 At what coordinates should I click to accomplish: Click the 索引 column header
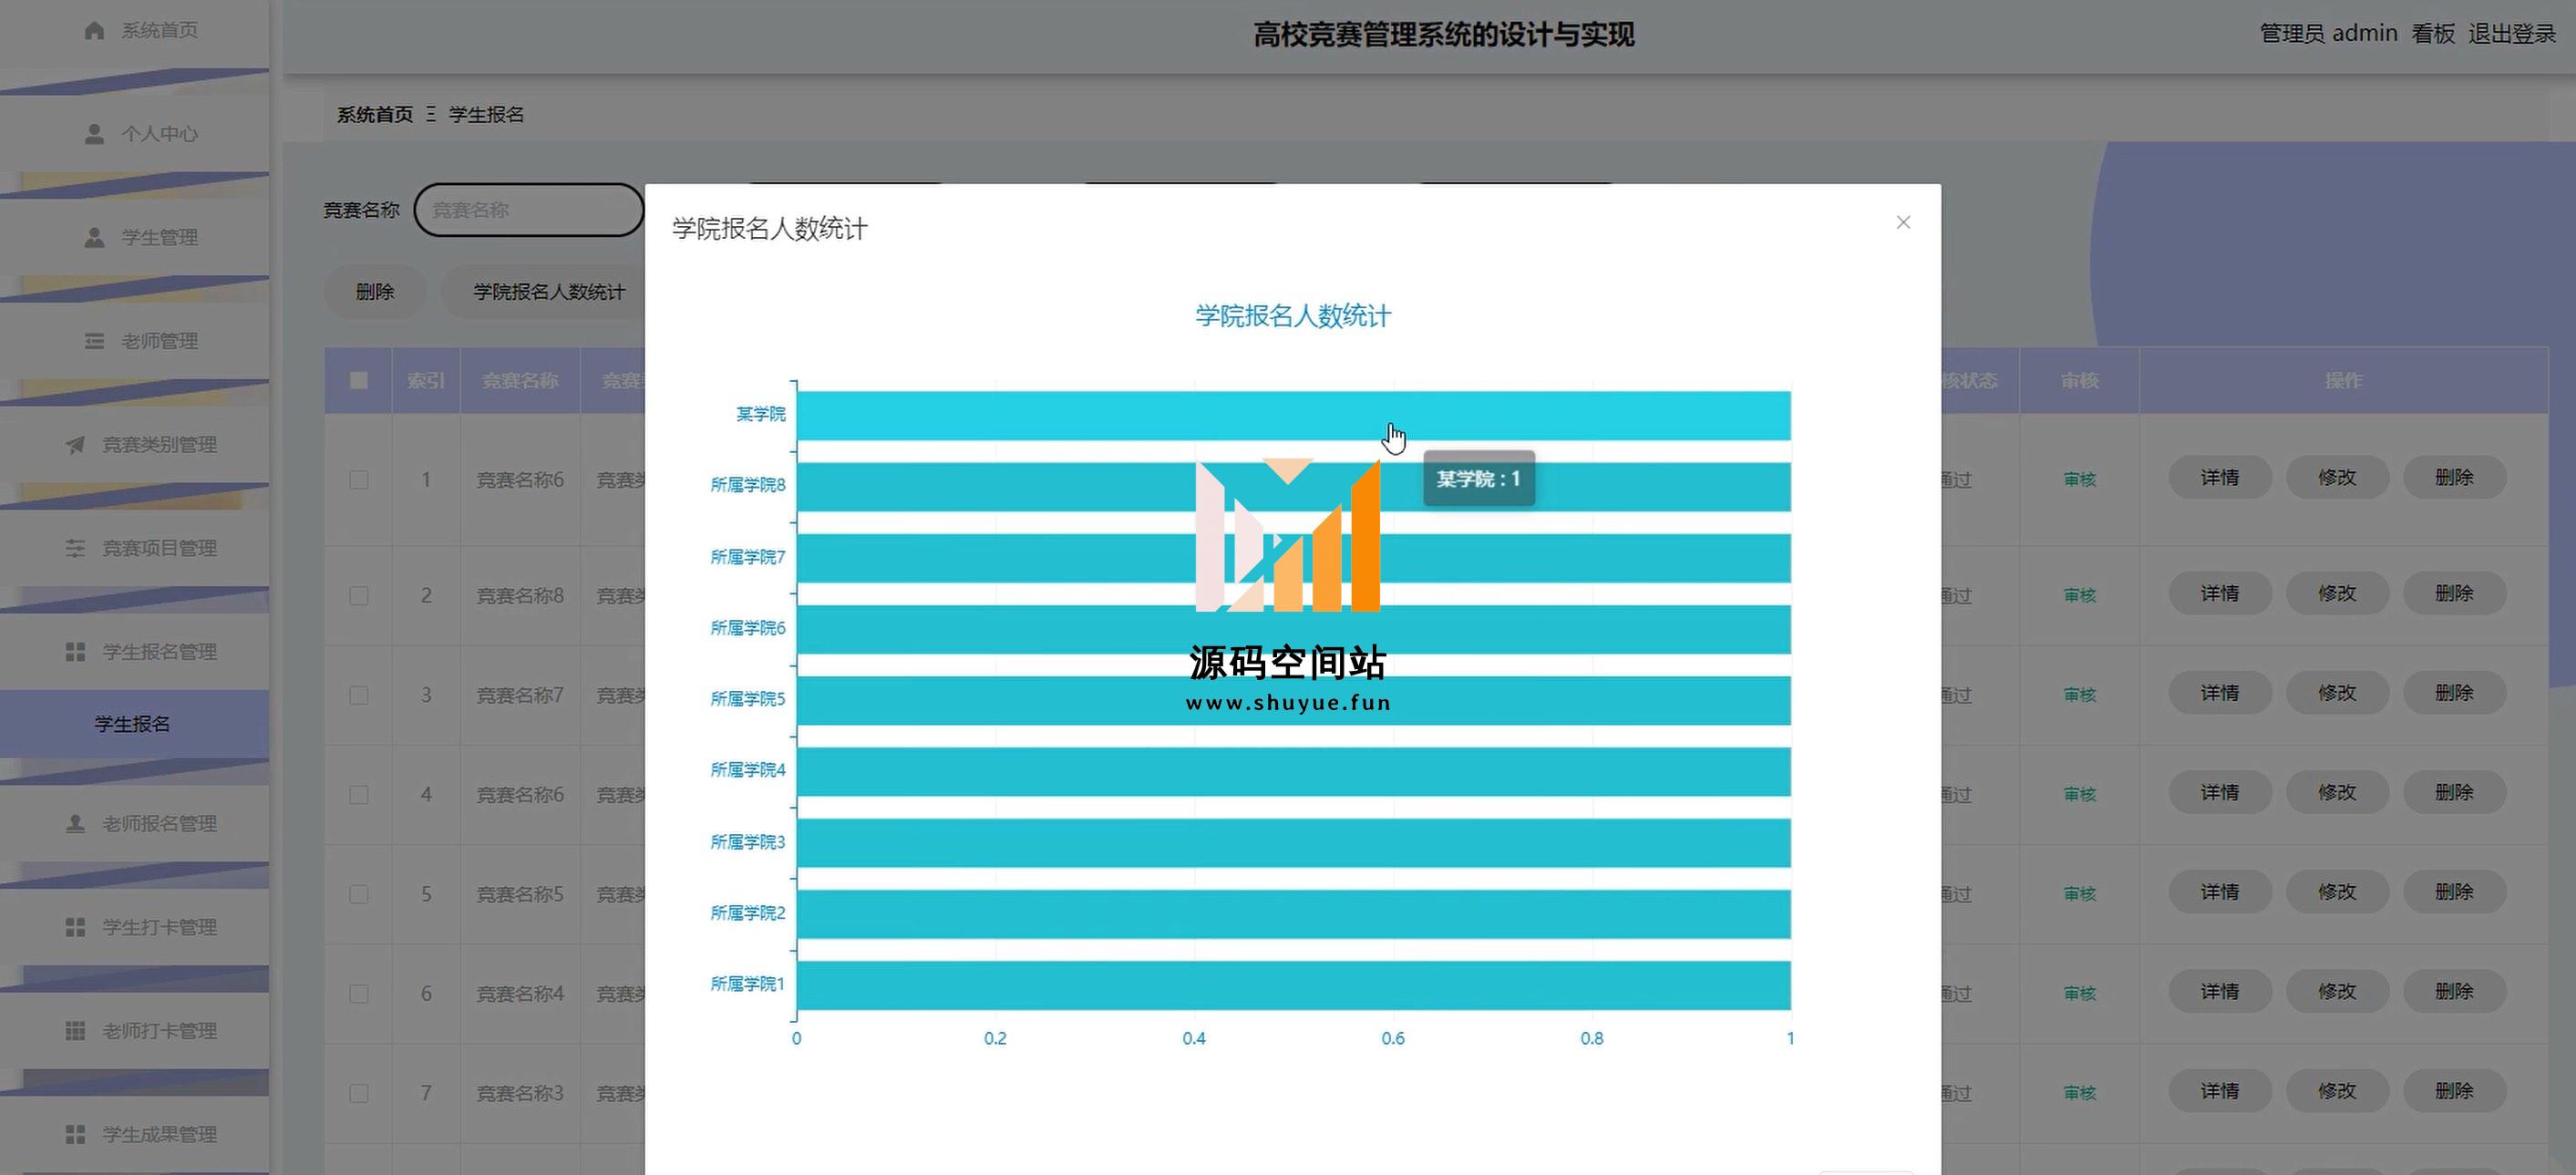click(426, 381)
